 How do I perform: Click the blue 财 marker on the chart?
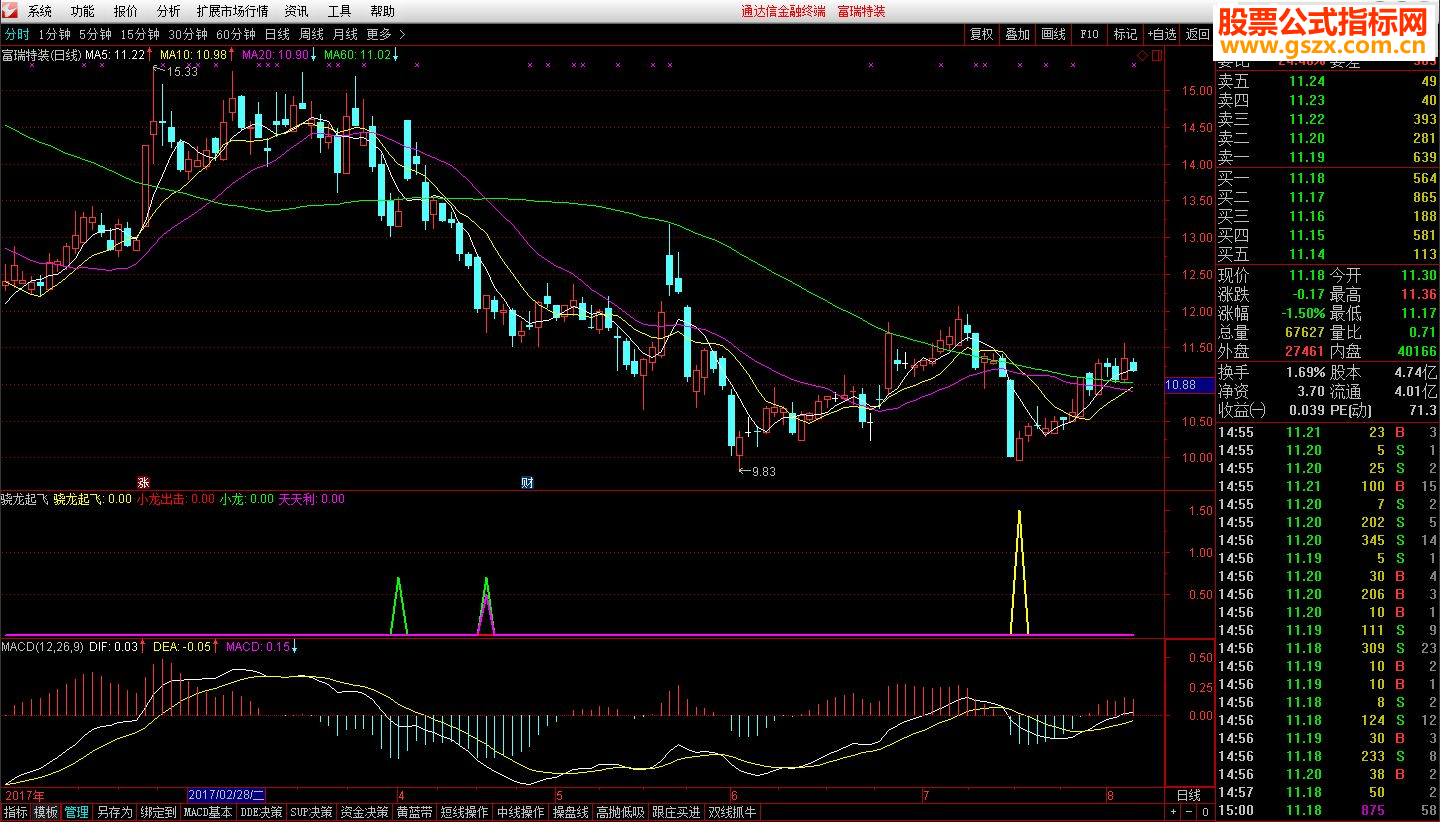(x=527, y=483)
